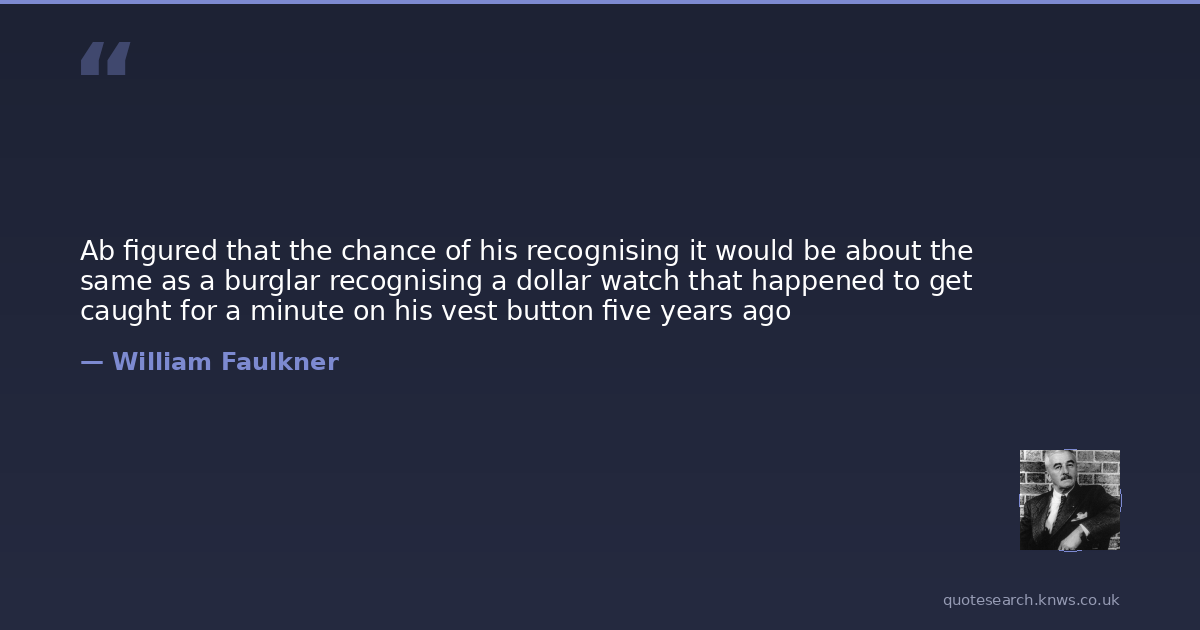Click the third line of the quote

coord(435,312)
